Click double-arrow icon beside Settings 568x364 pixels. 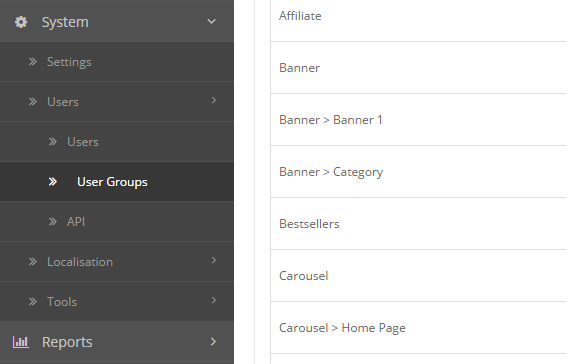[33, 62]
